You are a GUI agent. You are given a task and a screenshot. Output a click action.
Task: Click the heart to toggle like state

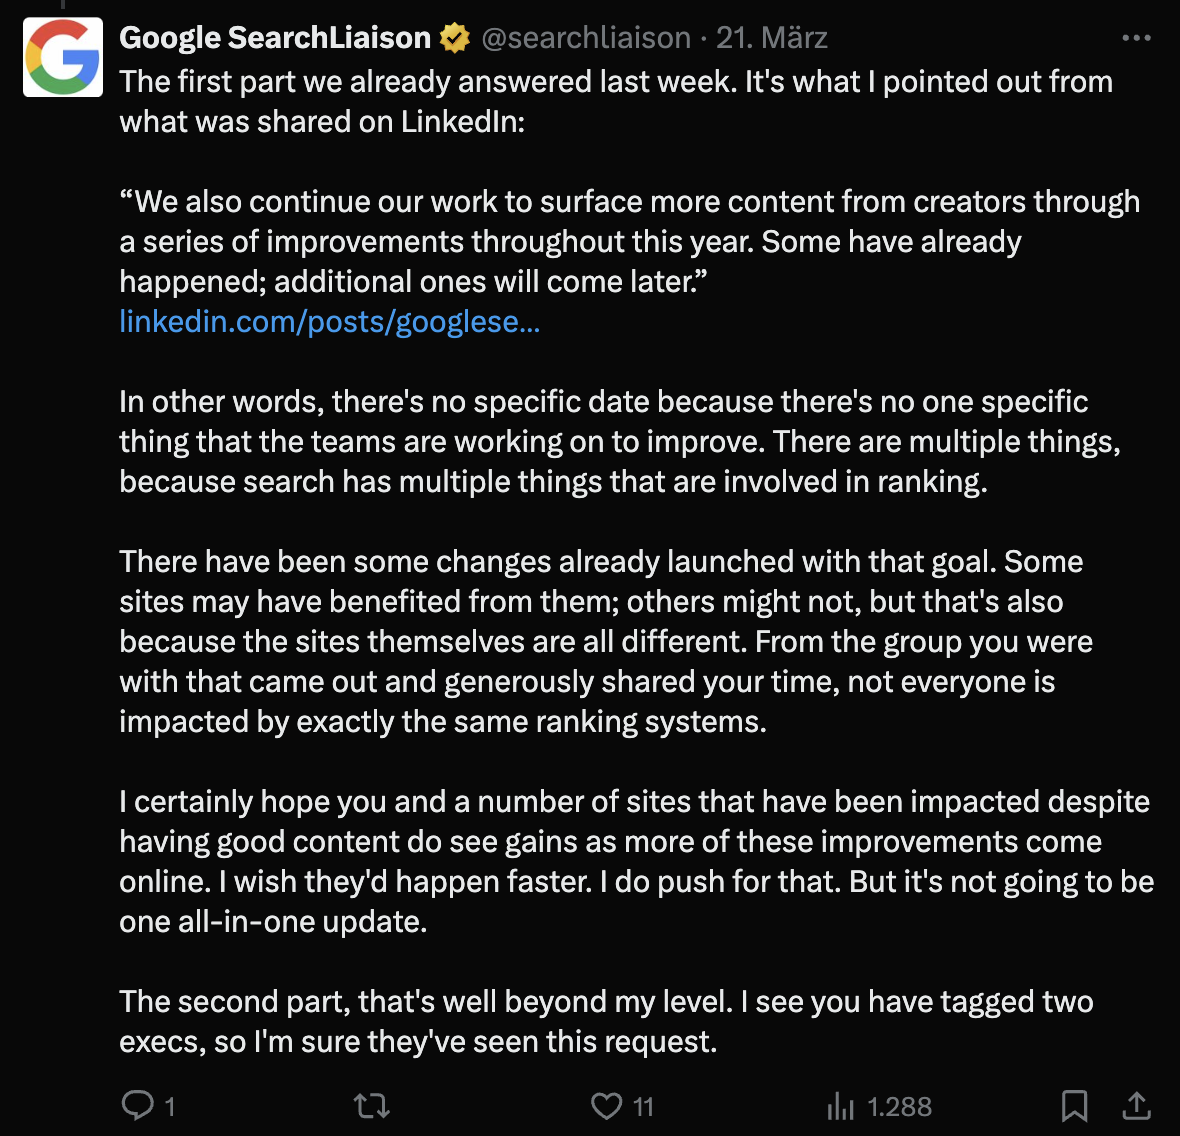[x=608, y=1106]
